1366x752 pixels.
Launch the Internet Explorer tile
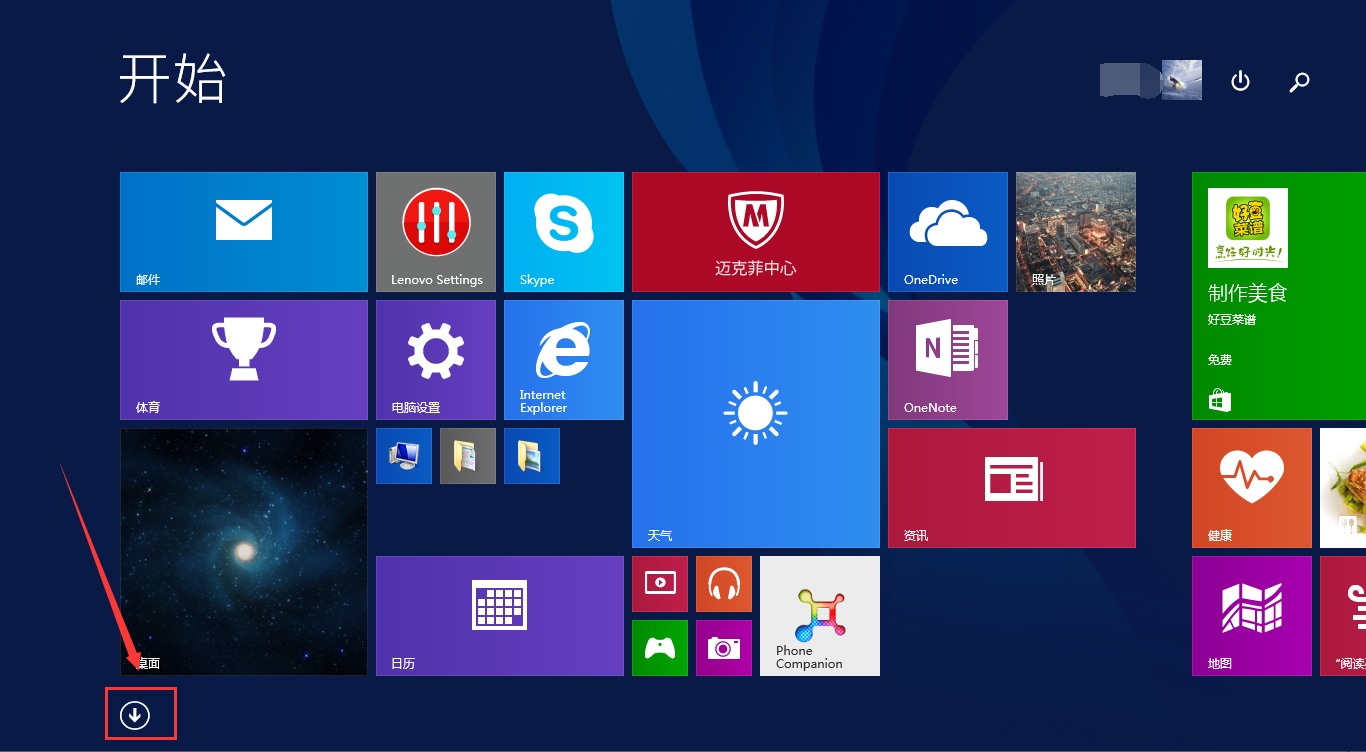(564, 360)
